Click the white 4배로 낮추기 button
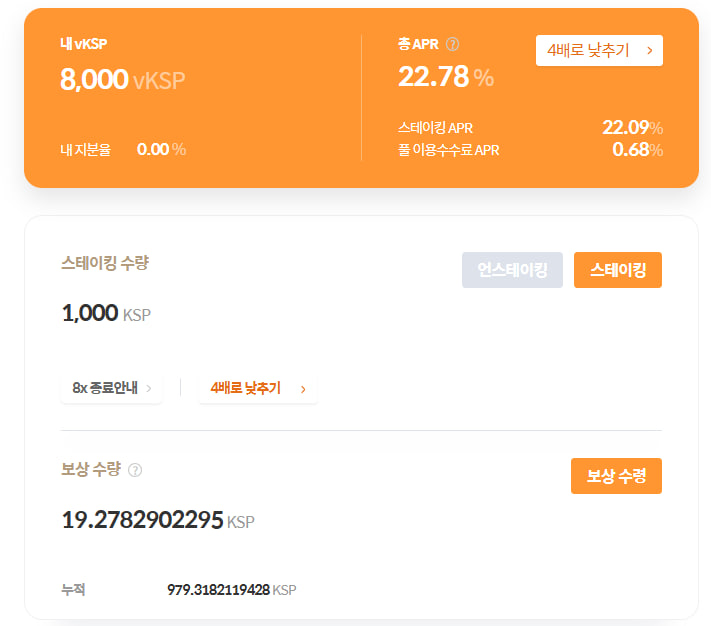The height and width of the screenshot is (626, 711). click(599, 50)
